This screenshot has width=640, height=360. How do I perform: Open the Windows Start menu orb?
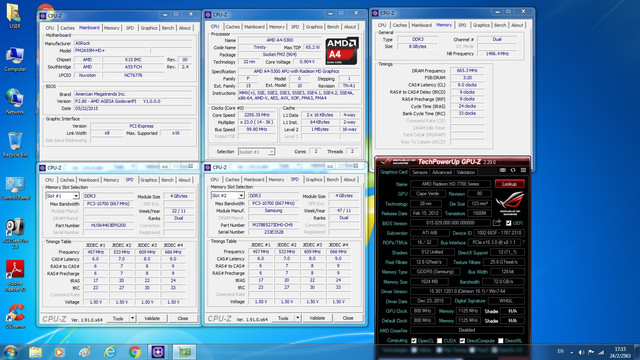click(x=11, y=352)
